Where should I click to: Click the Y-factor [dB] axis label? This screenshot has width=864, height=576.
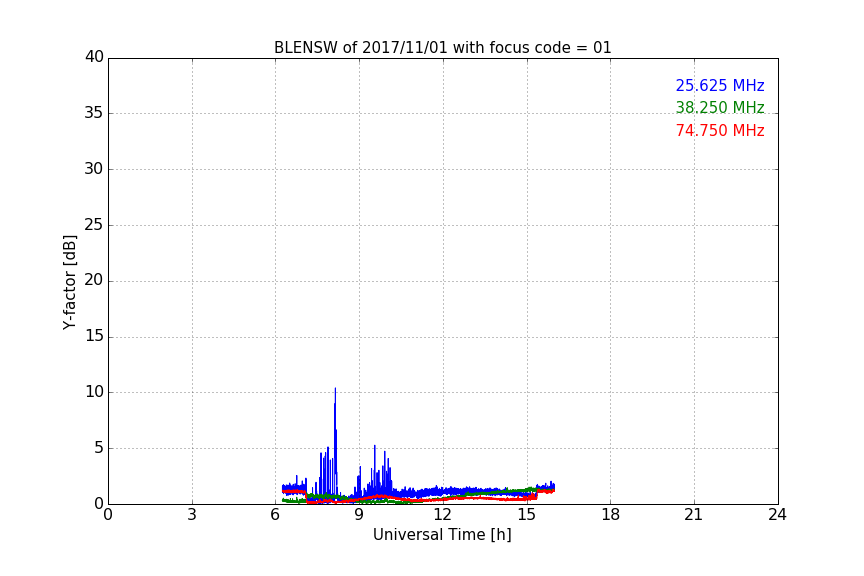point(69,282)
